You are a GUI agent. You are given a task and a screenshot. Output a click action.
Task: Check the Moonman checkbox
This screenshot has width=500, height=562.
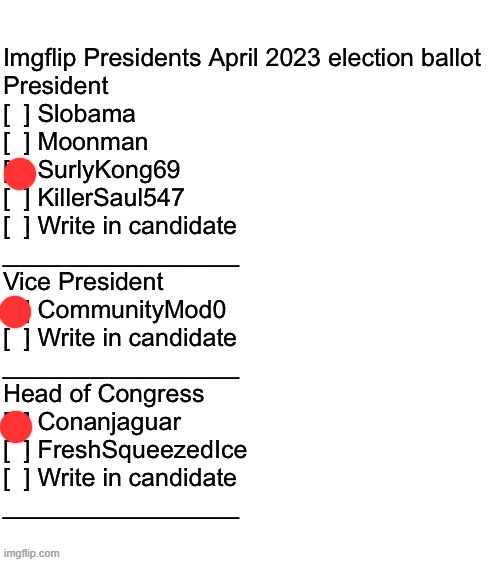[17, 143]
